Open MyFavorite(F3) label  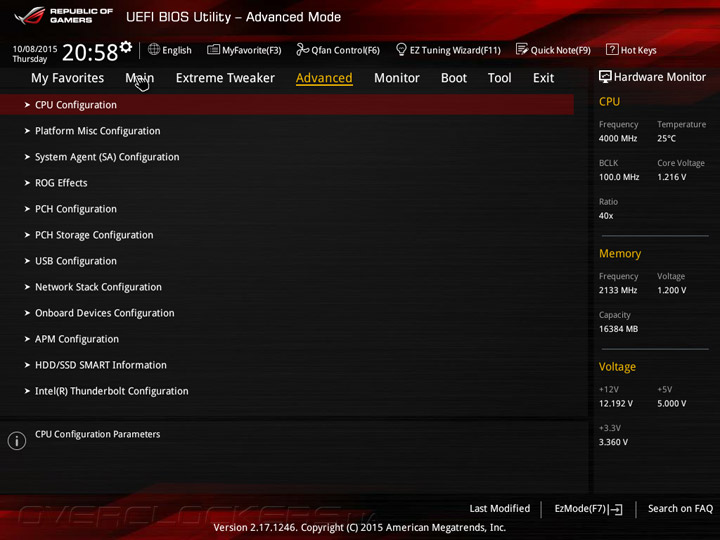(252, 50)
